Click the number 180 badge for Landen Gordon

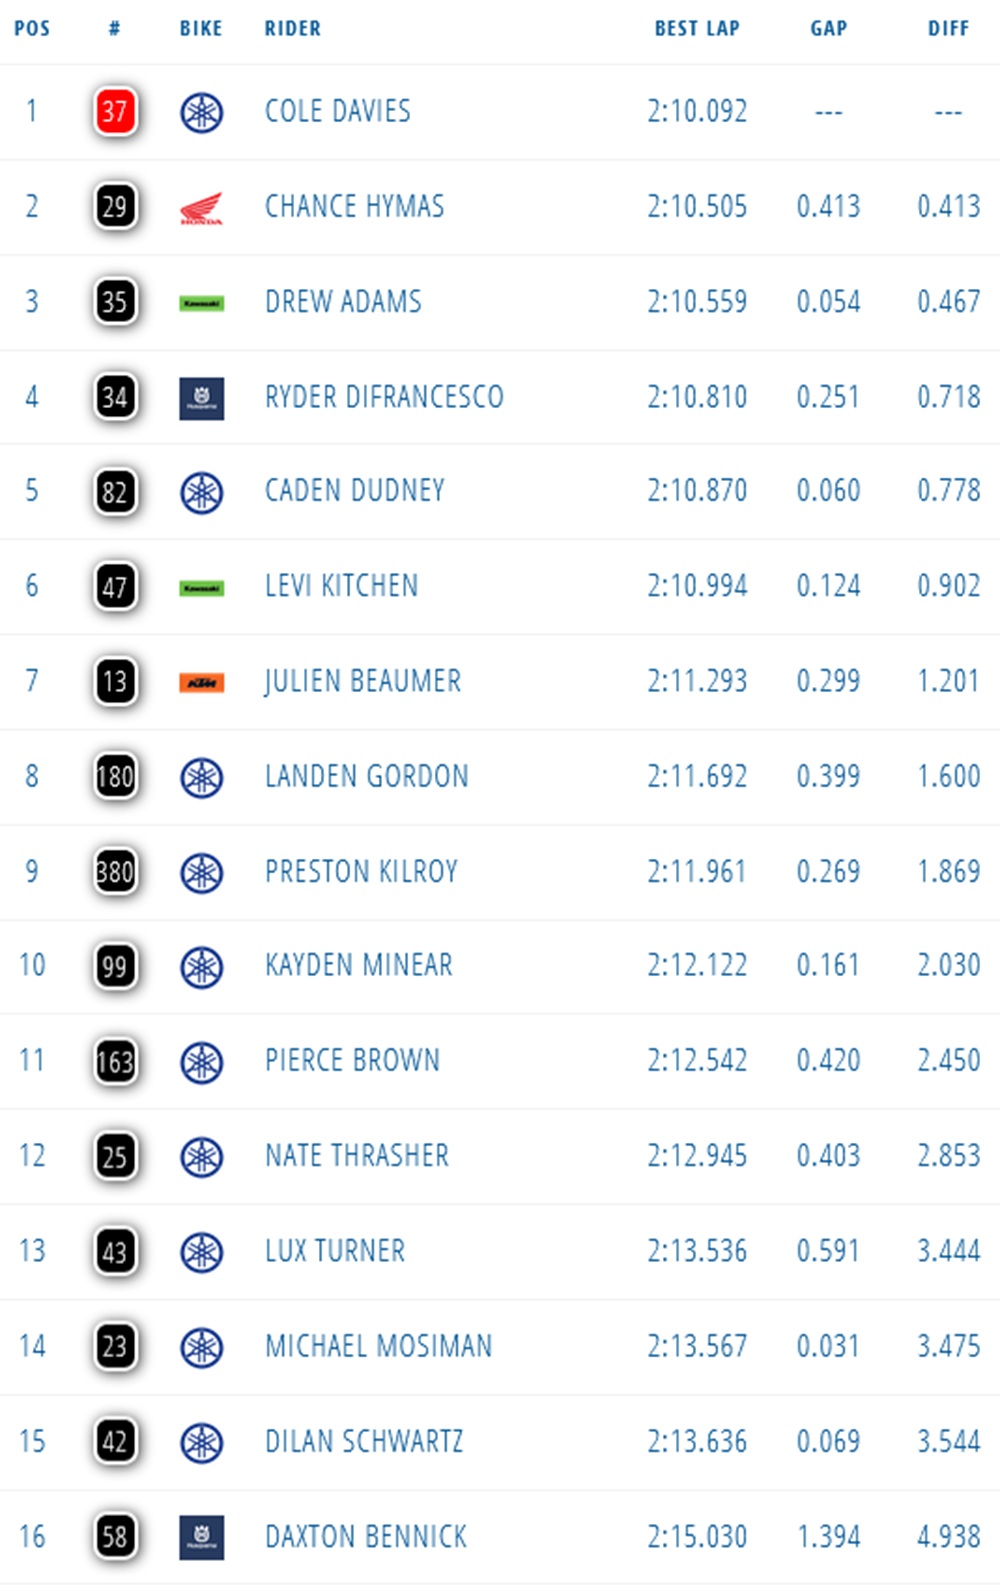114,776
